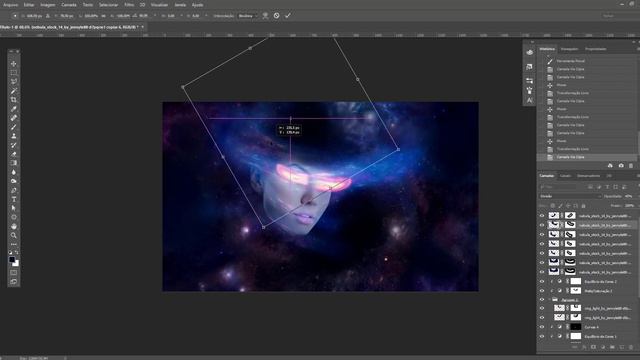
Task: Add layer style fx from Layers footer
Action: tap(584, 347)
